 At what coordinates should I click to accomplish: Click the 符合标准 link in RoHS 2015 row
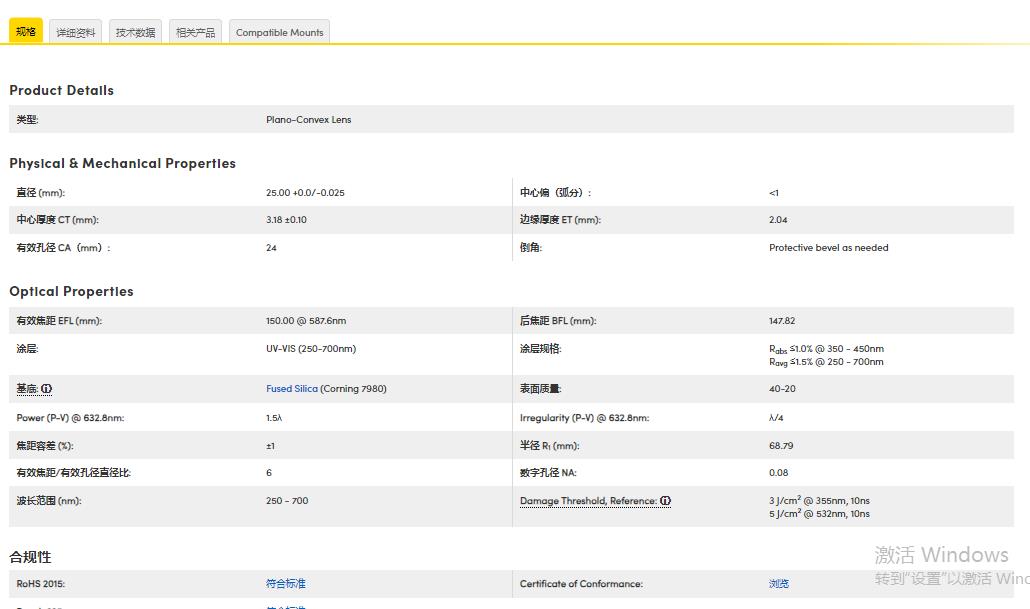coord(285,584)
